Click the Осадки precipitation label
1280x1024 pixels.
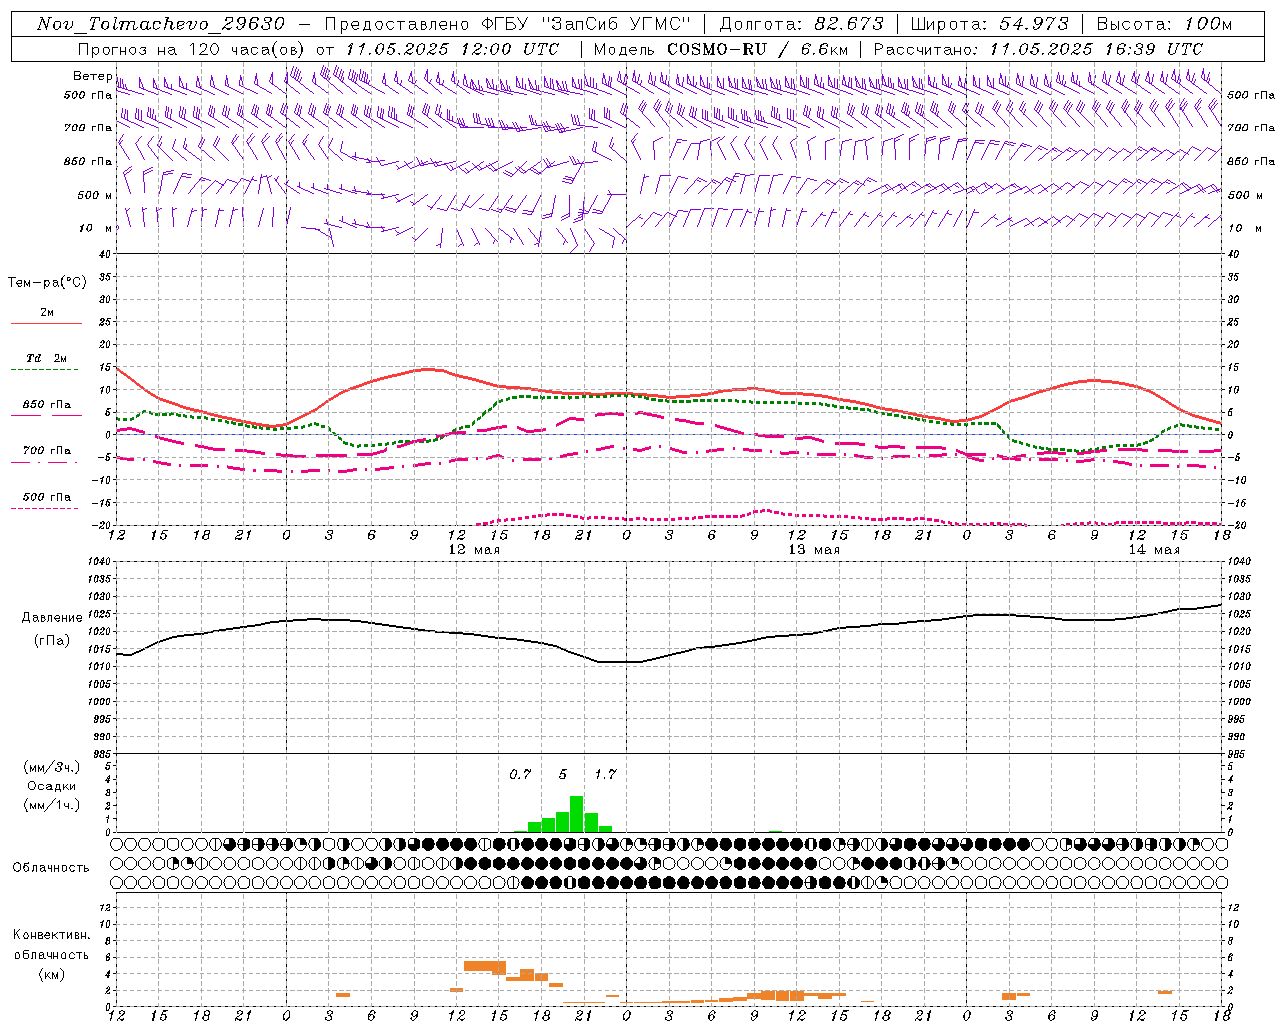click(51, 786)
